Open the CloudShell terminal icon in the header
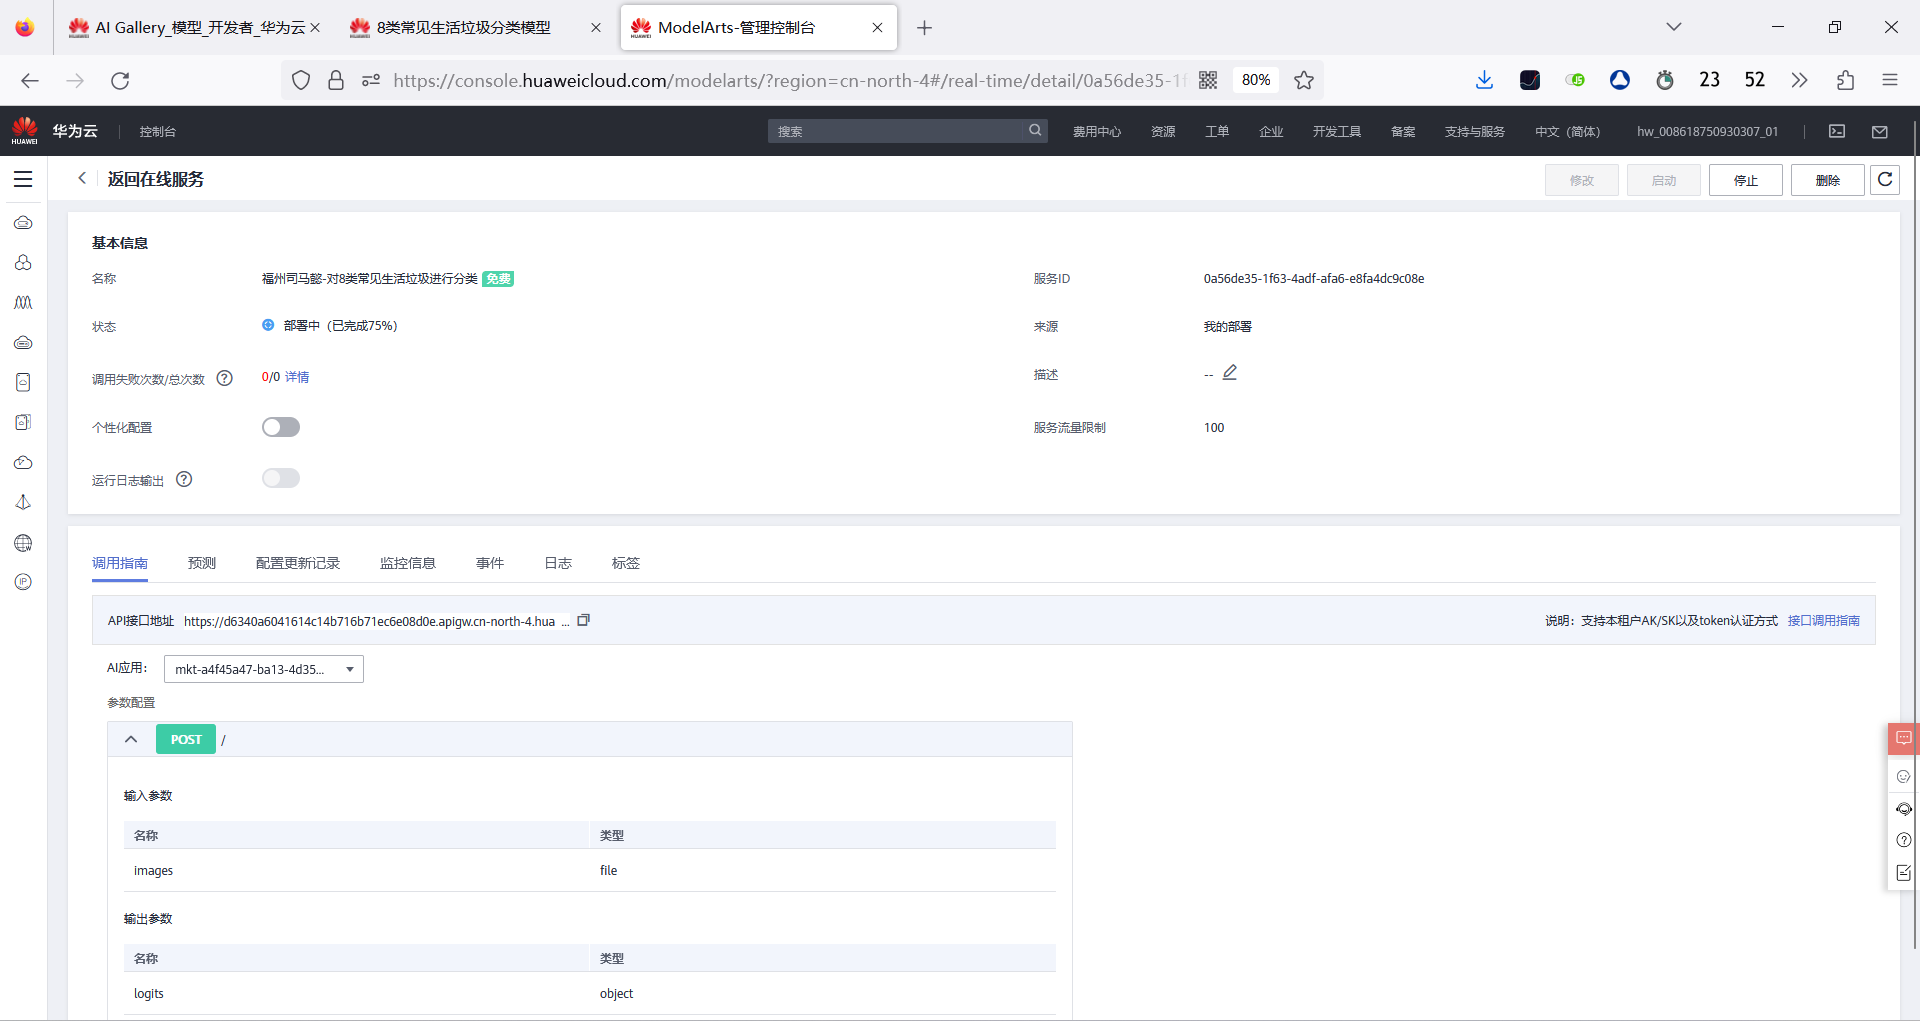 coord(1837,131)
